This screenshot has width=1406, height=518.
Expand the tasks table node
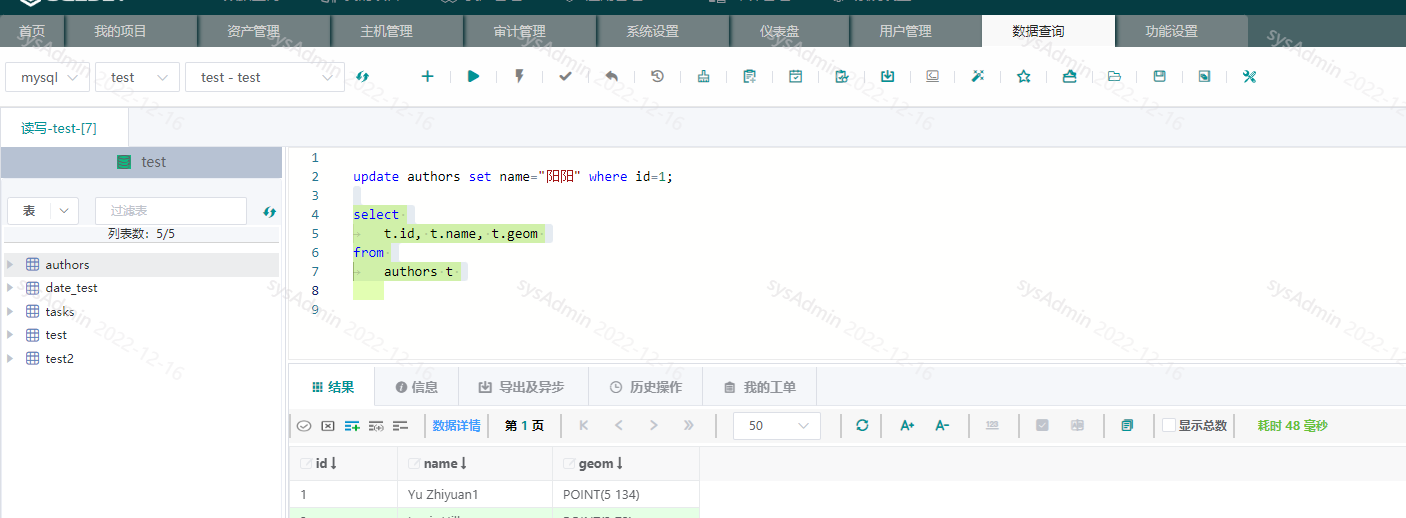point(10,311)
